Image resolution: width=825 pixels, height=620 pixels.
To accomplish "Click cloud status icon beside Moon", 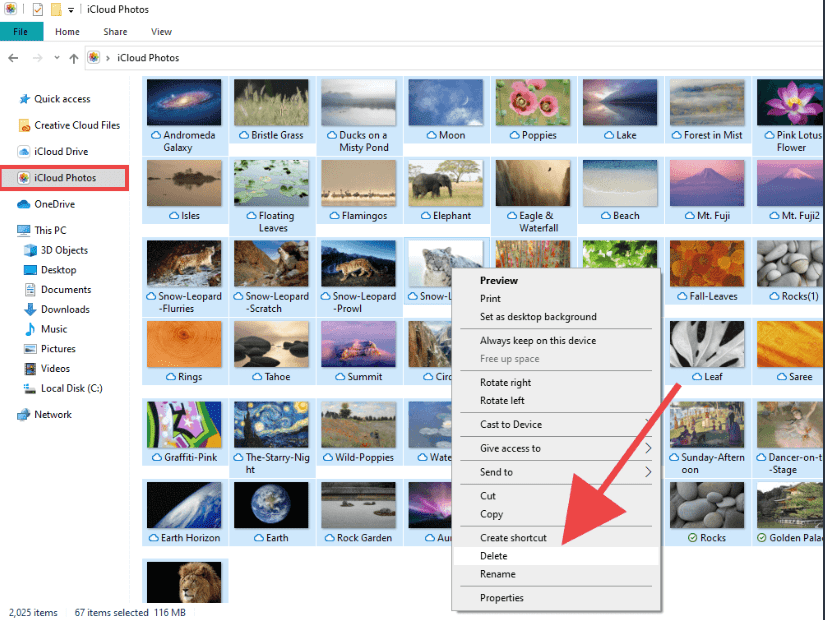I will tap(431, 135).
